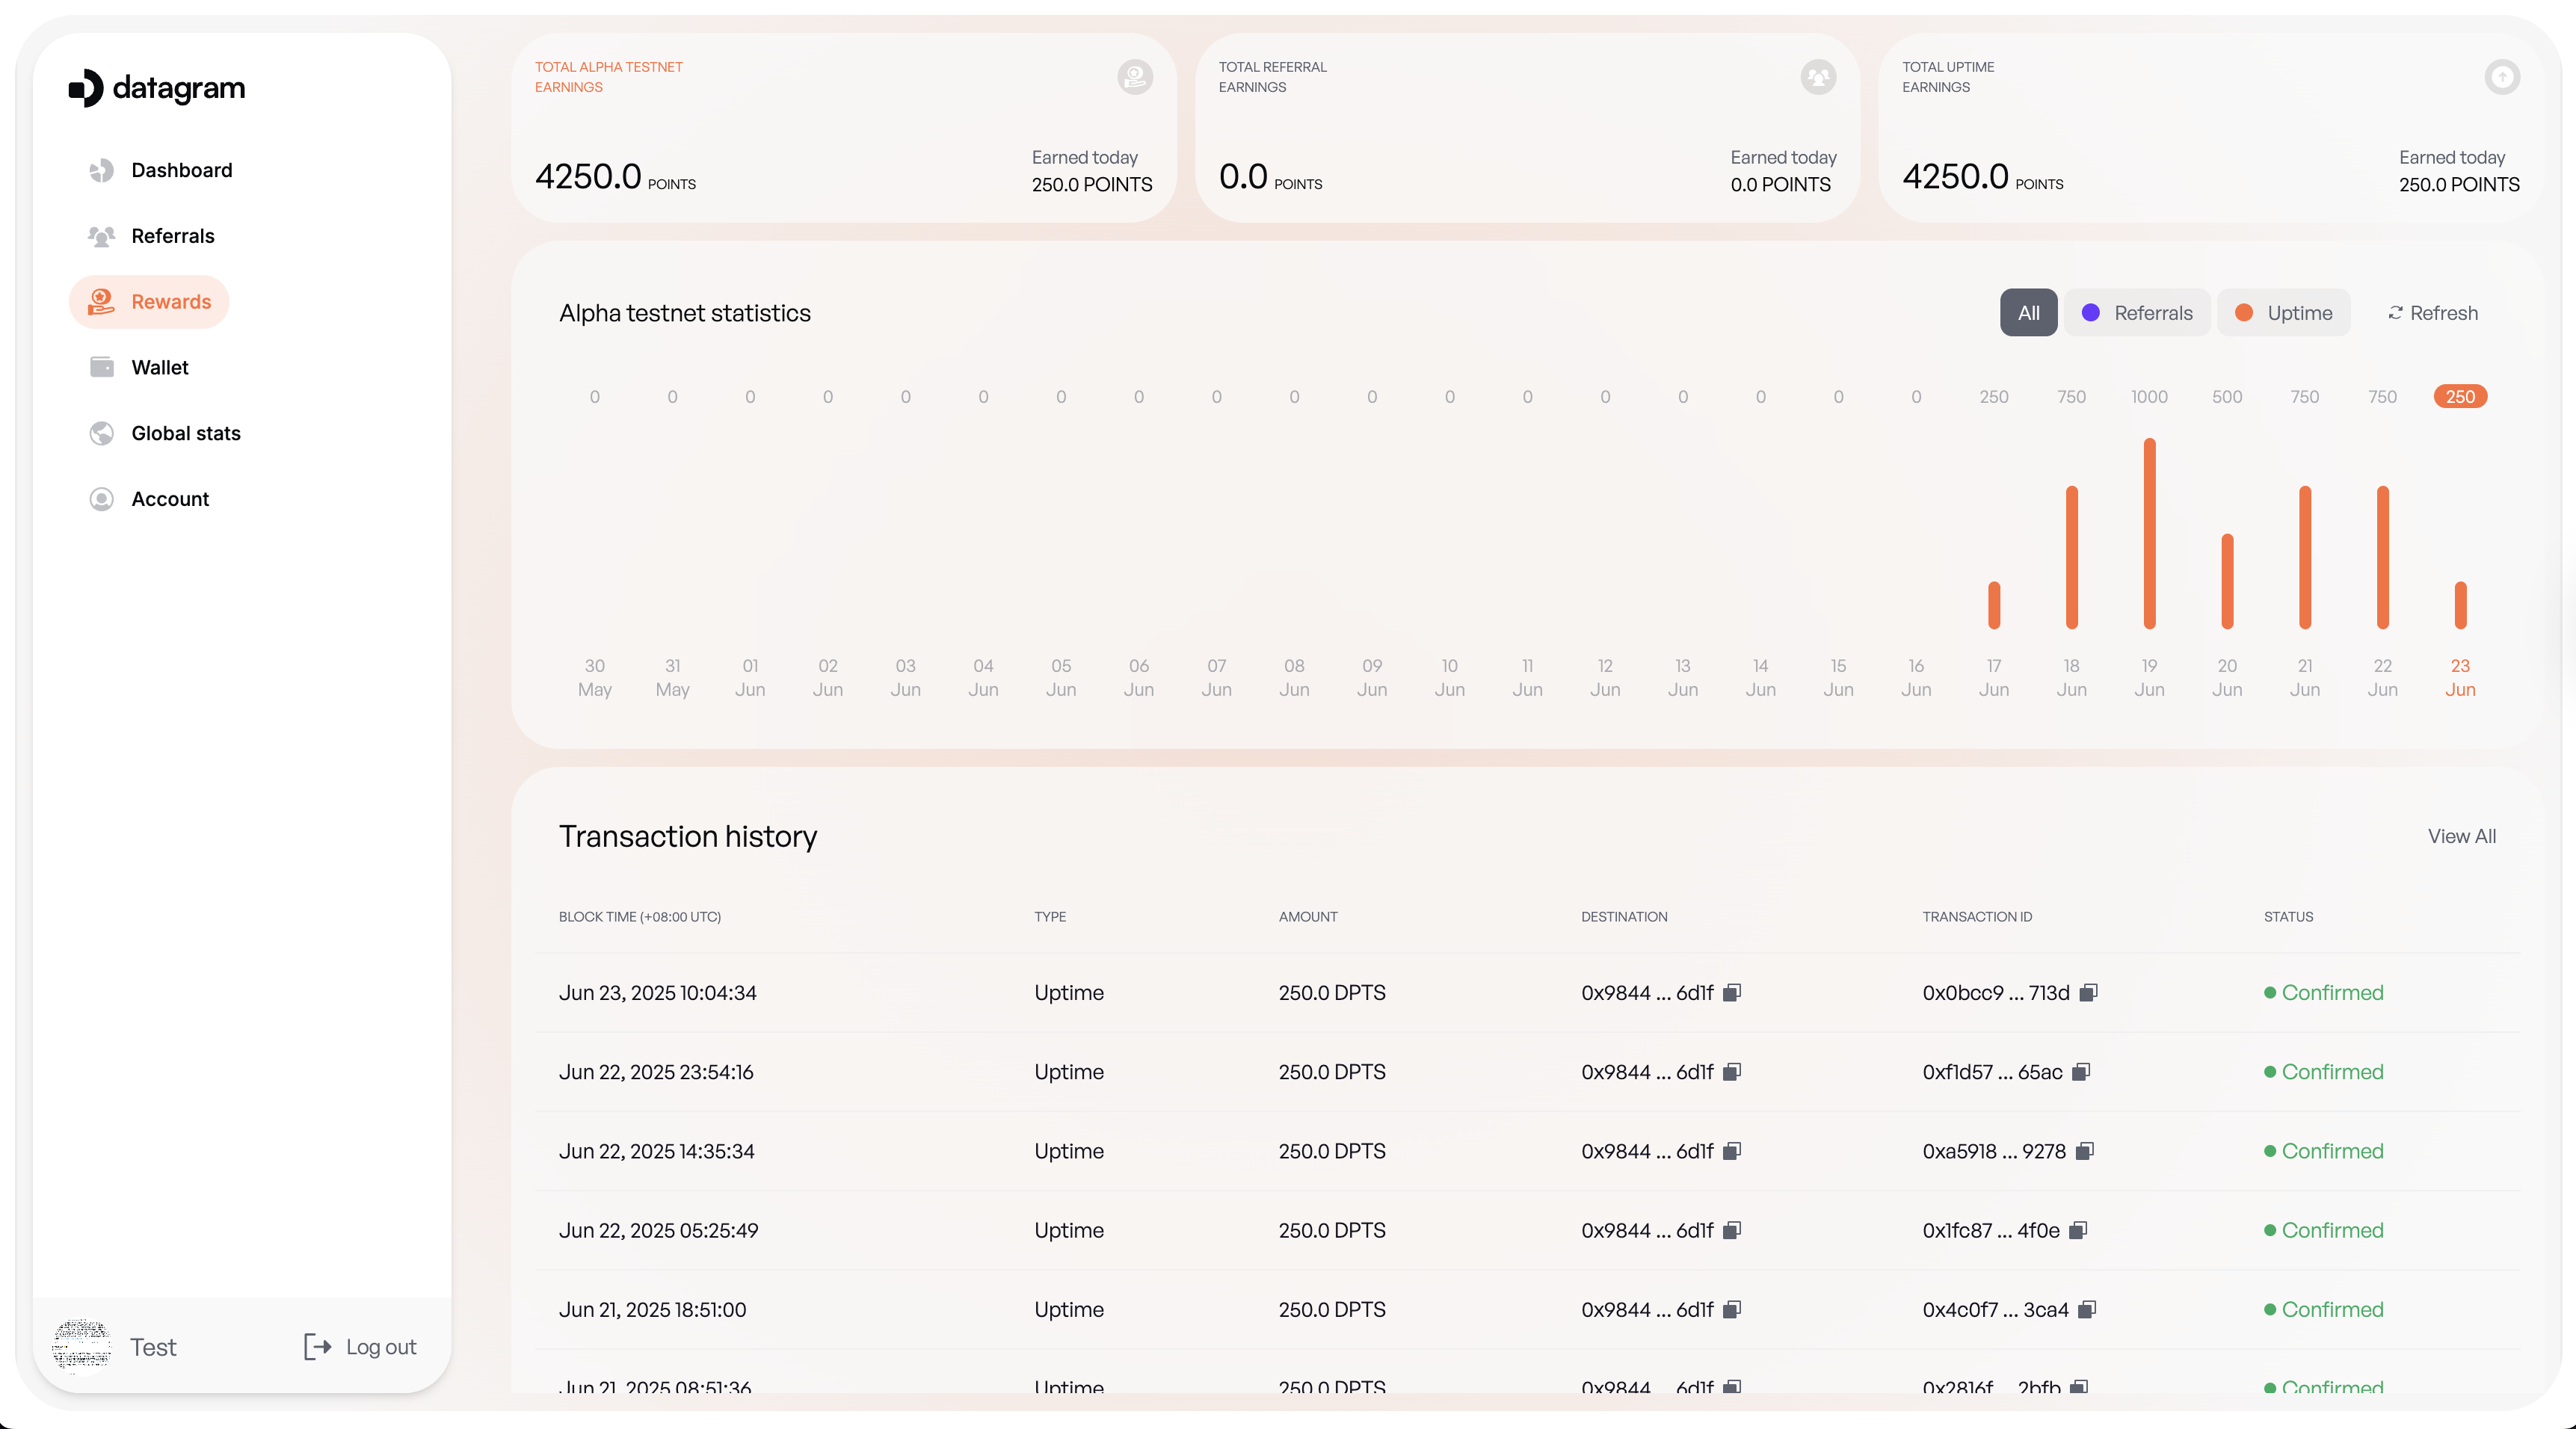Click View All transactions link
Viewport: 2576px width, 1429px height.
point(2461,837)
